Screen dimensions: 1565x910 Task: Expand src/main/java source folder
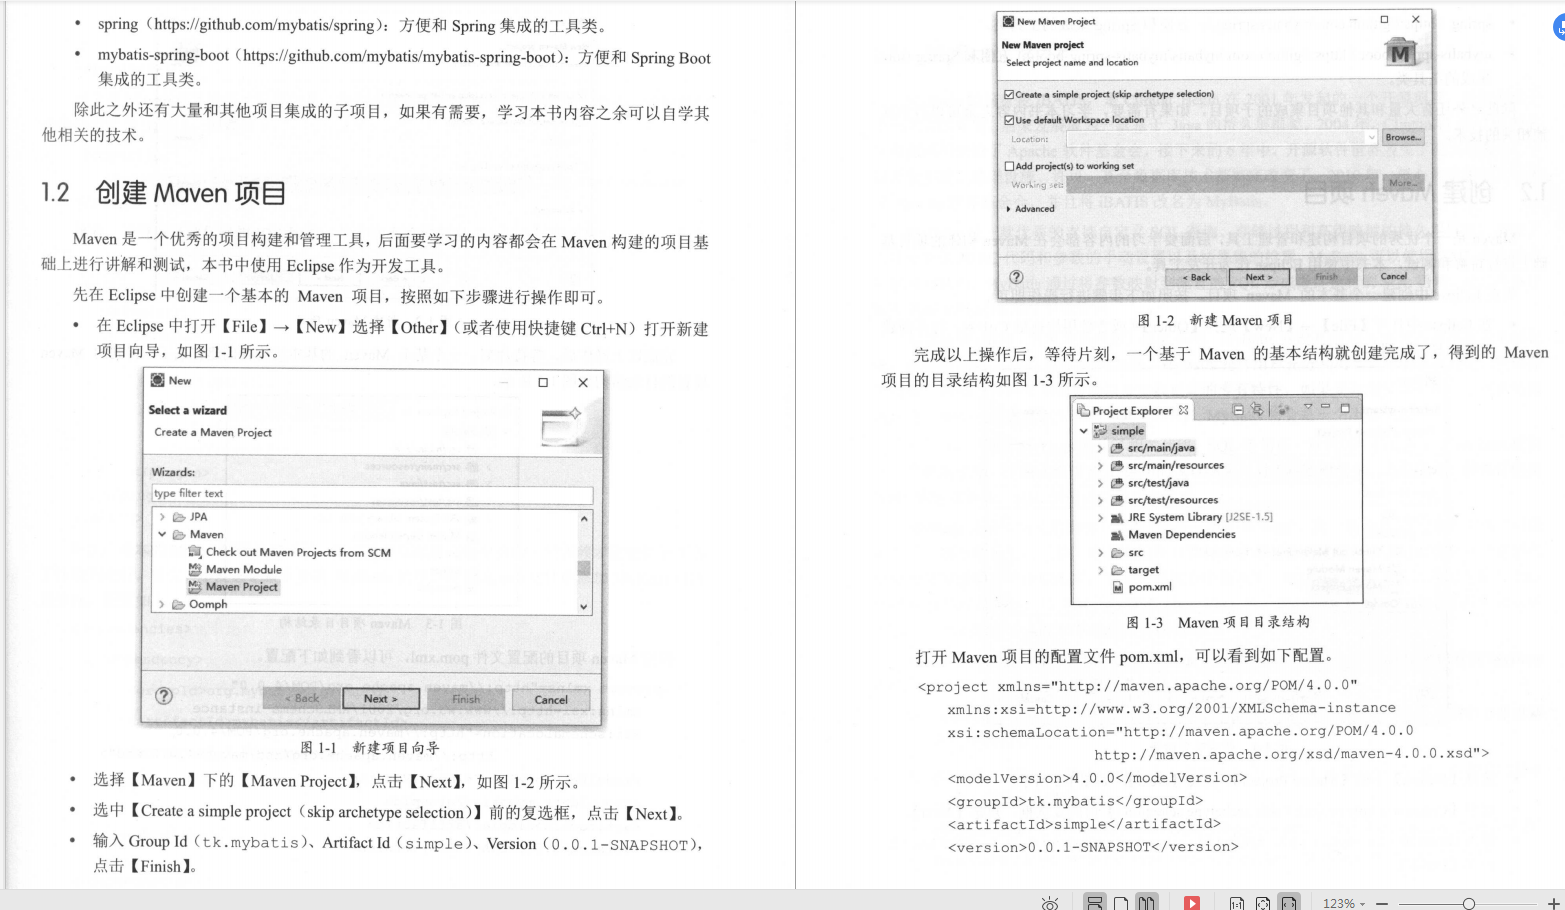tap(1100, 448)
